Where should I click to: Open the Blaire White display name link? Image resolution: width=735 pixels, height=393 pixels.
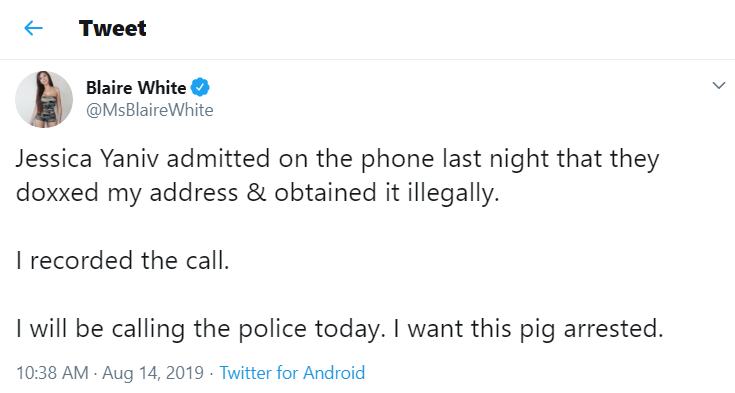click(136, 88)
